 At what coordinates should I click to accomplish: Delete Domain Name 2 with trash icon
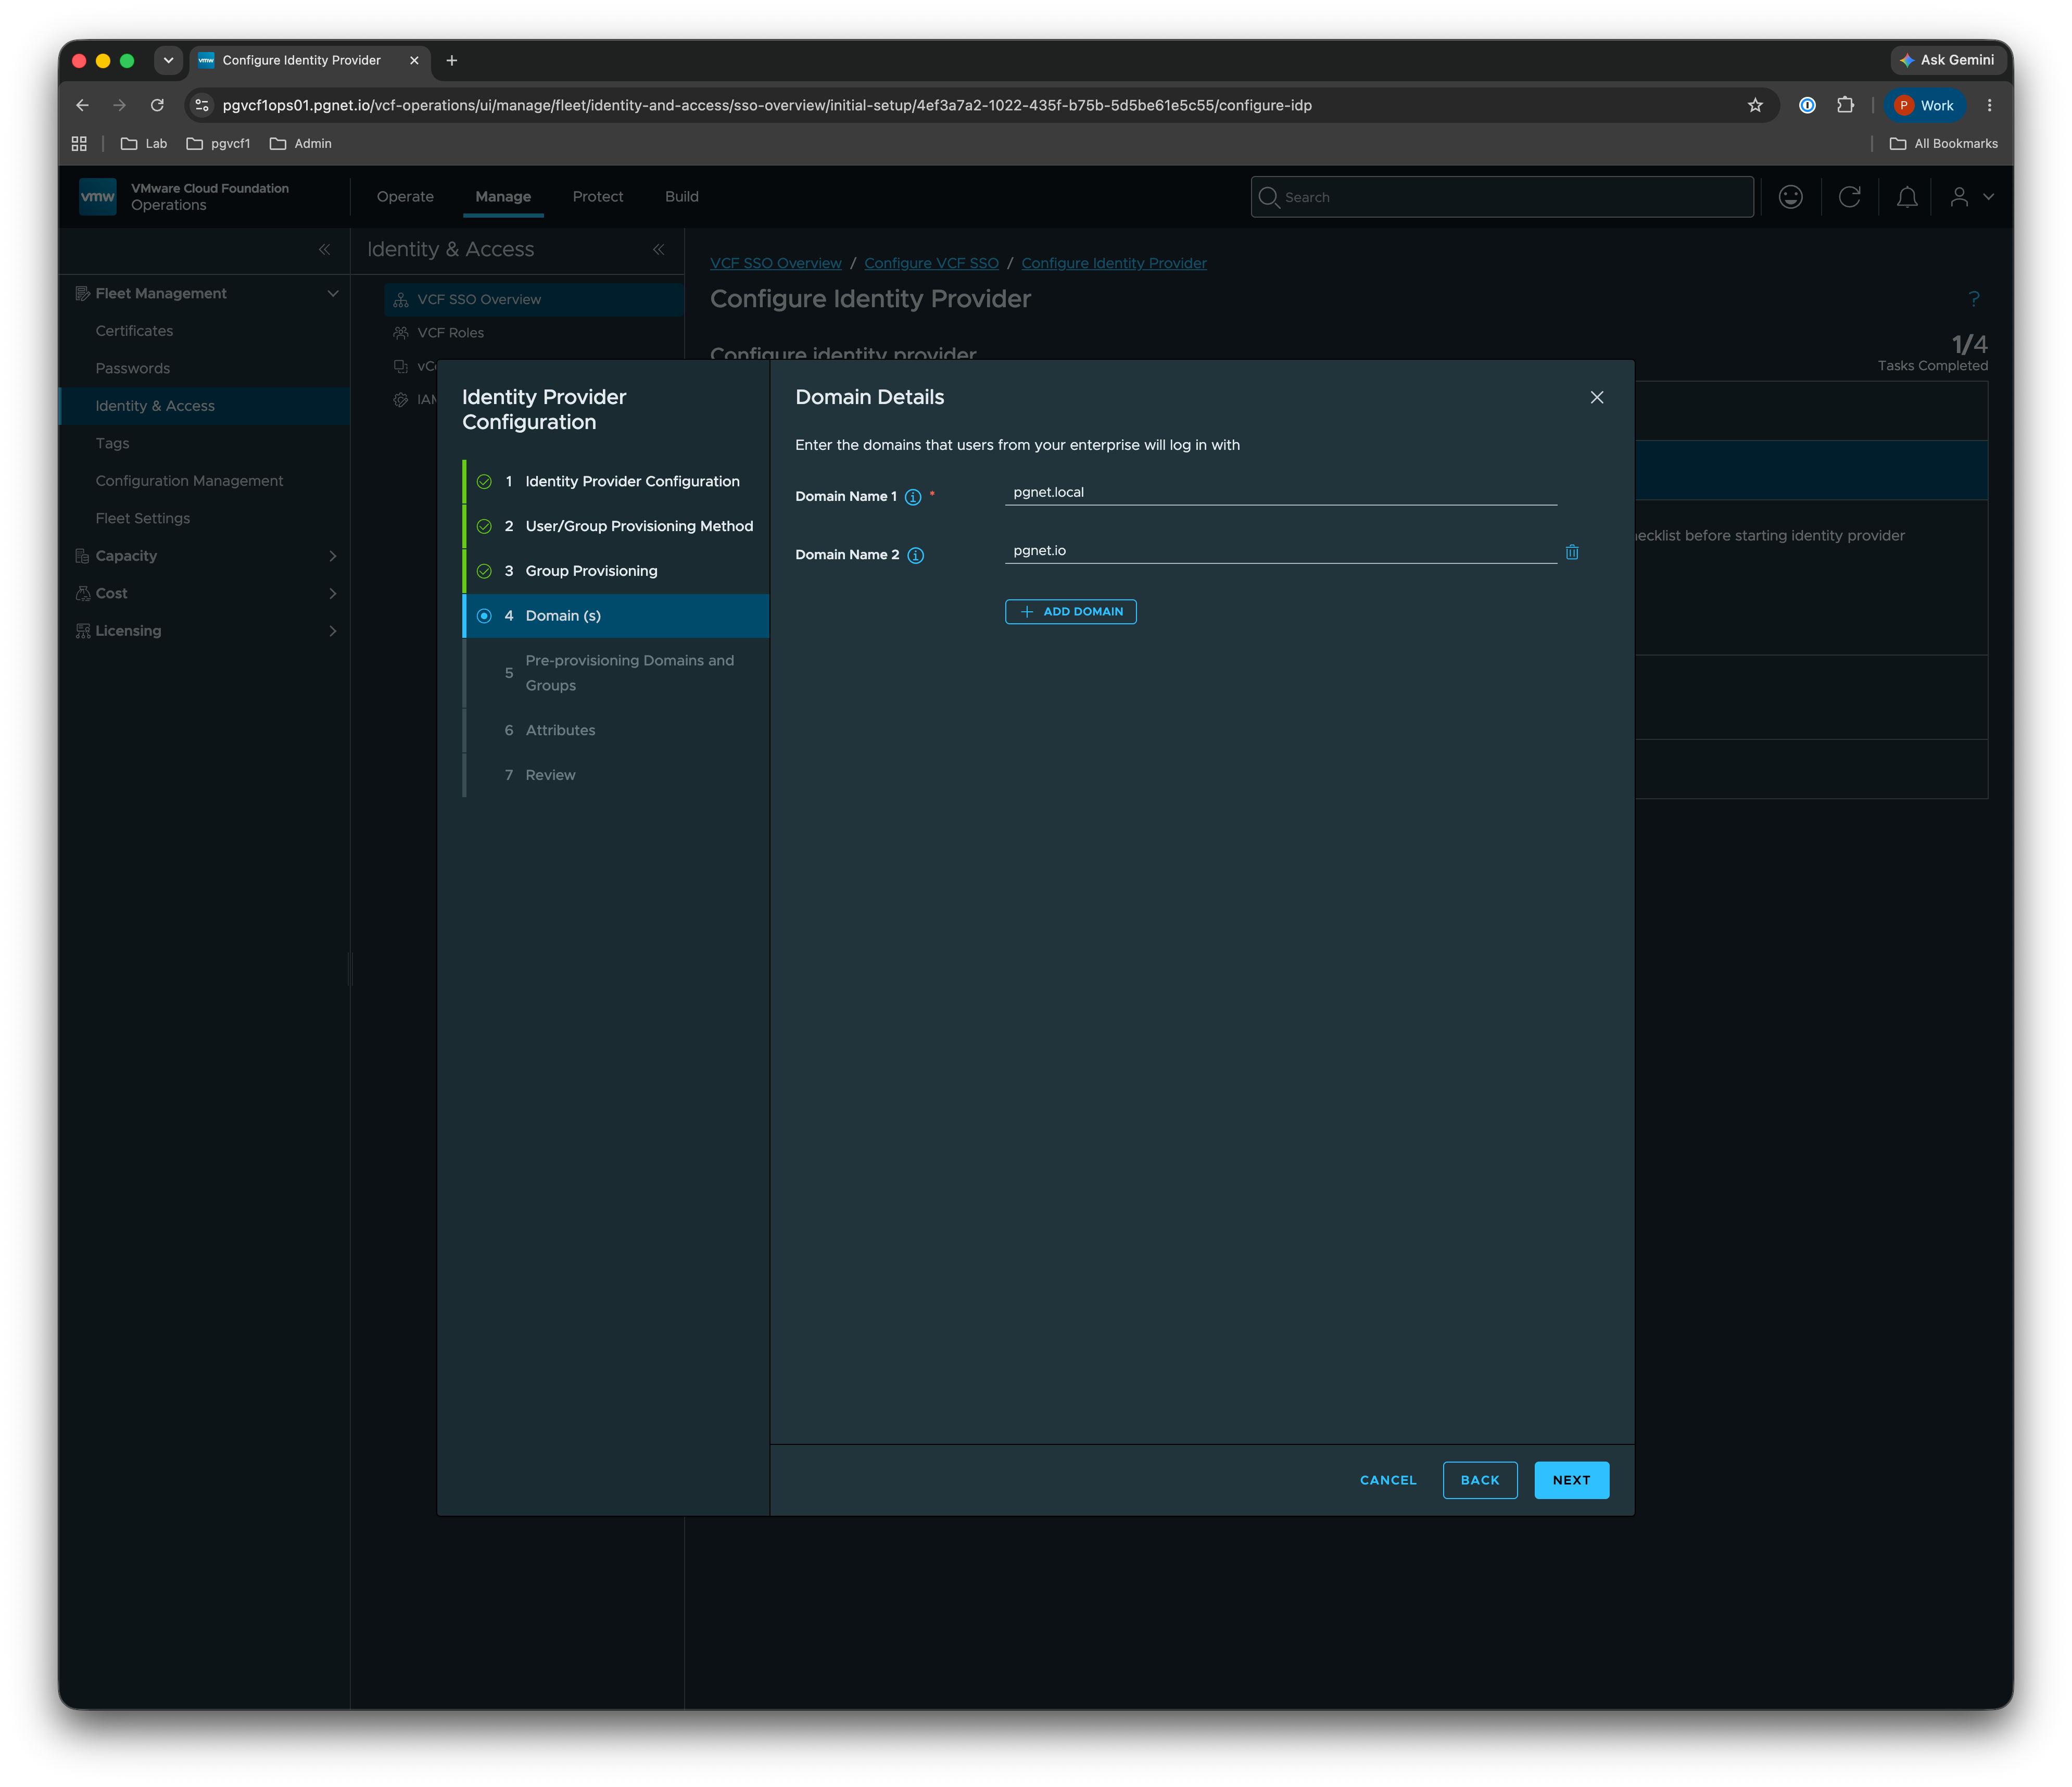1572,552
